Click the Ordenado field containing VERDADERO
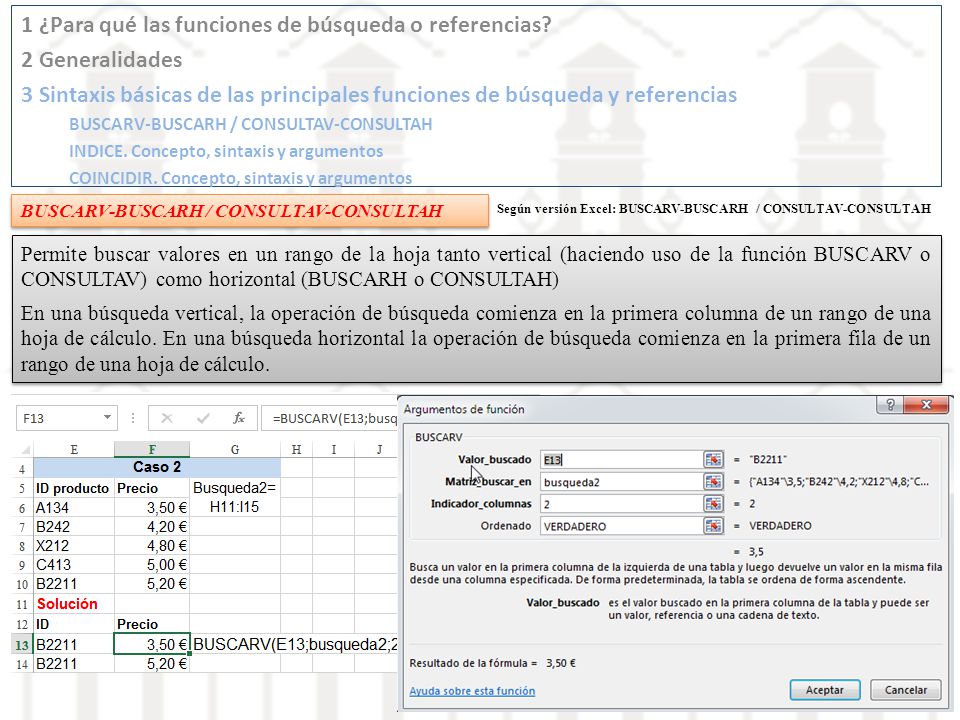 pos(621,526)
